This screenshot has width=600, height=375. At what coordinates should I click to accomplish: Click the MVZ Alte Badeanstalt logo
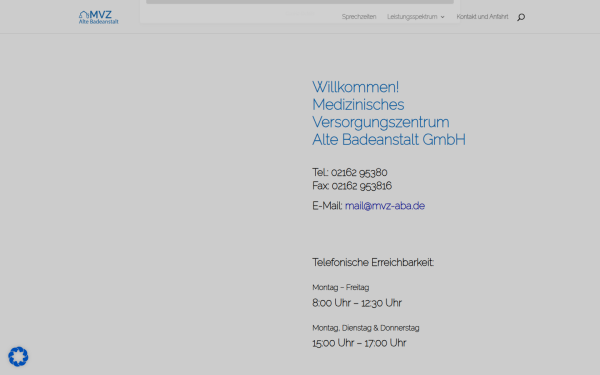coord(99,17)
